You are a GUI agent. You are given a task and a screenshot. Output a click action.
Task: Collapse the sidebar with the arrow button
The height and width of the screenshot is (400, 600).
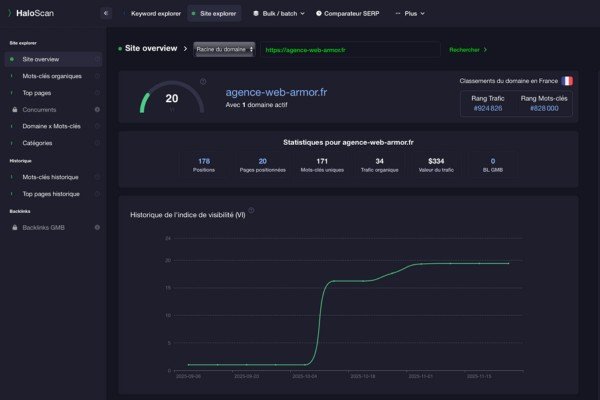point(106,14)
